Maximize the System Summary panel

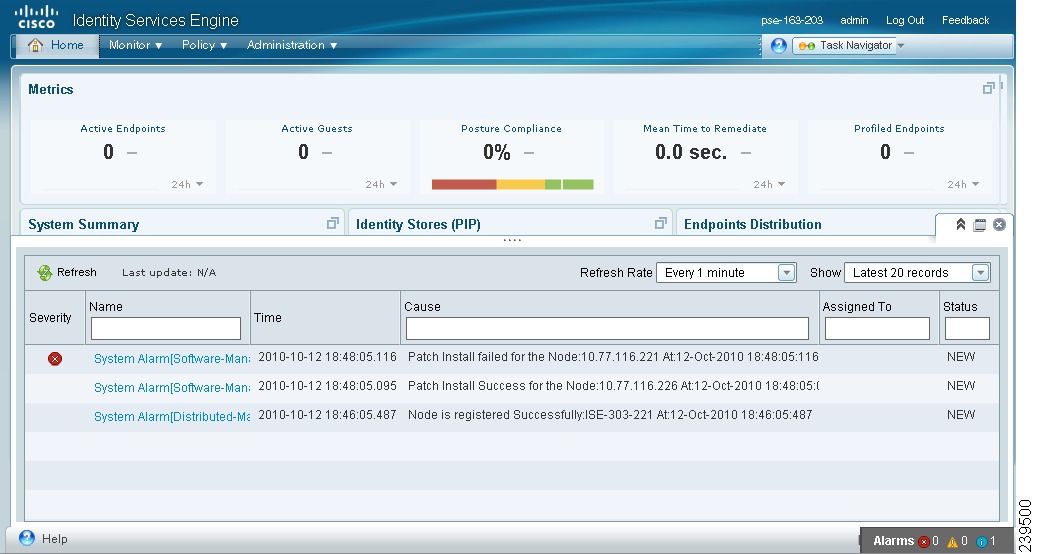pos(332,224)
